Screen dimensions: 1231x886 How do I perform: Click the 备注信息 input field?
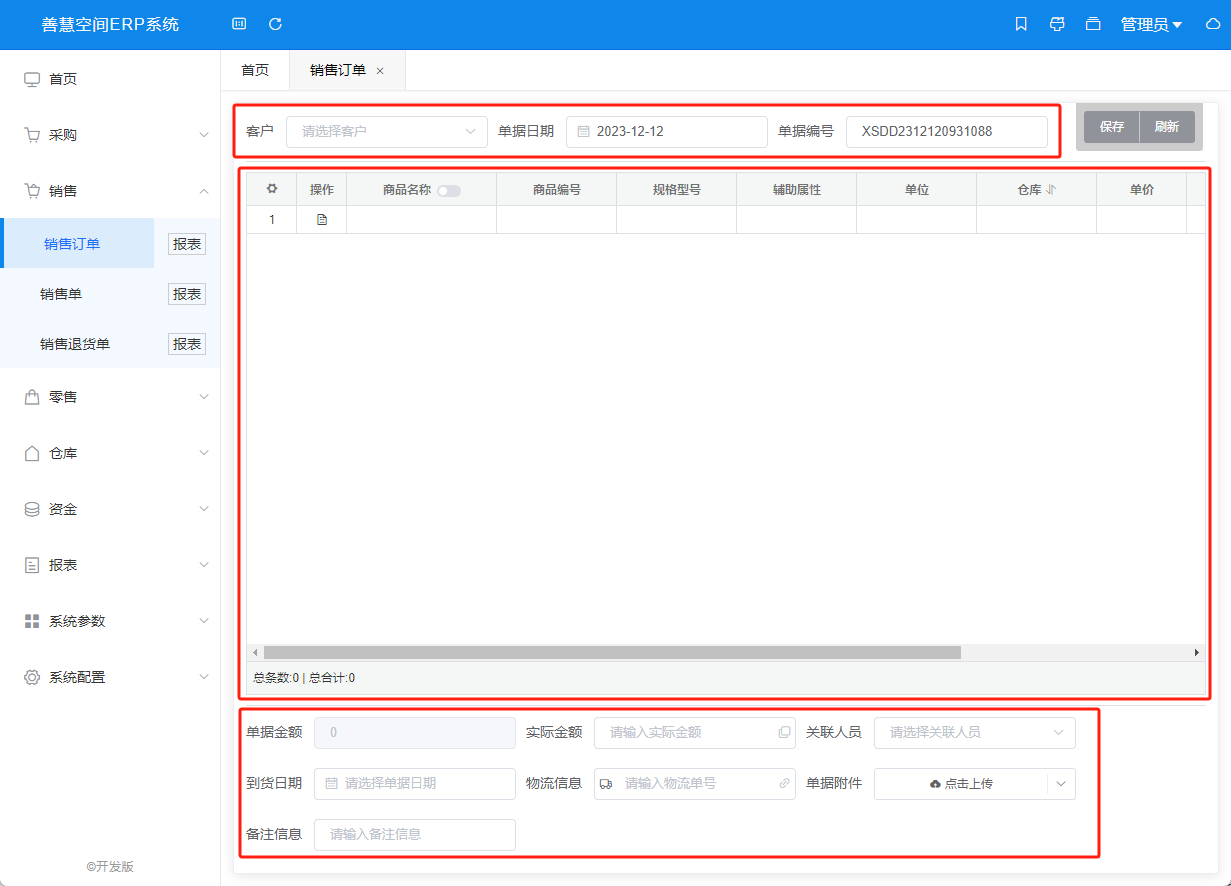tap(414, 834)
